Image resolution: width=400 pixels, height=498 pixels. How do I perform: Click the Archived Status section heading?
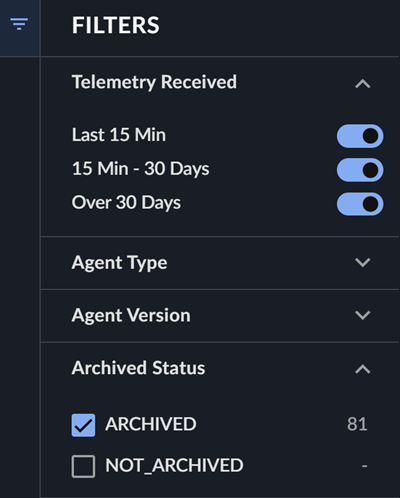coord(138,368)
